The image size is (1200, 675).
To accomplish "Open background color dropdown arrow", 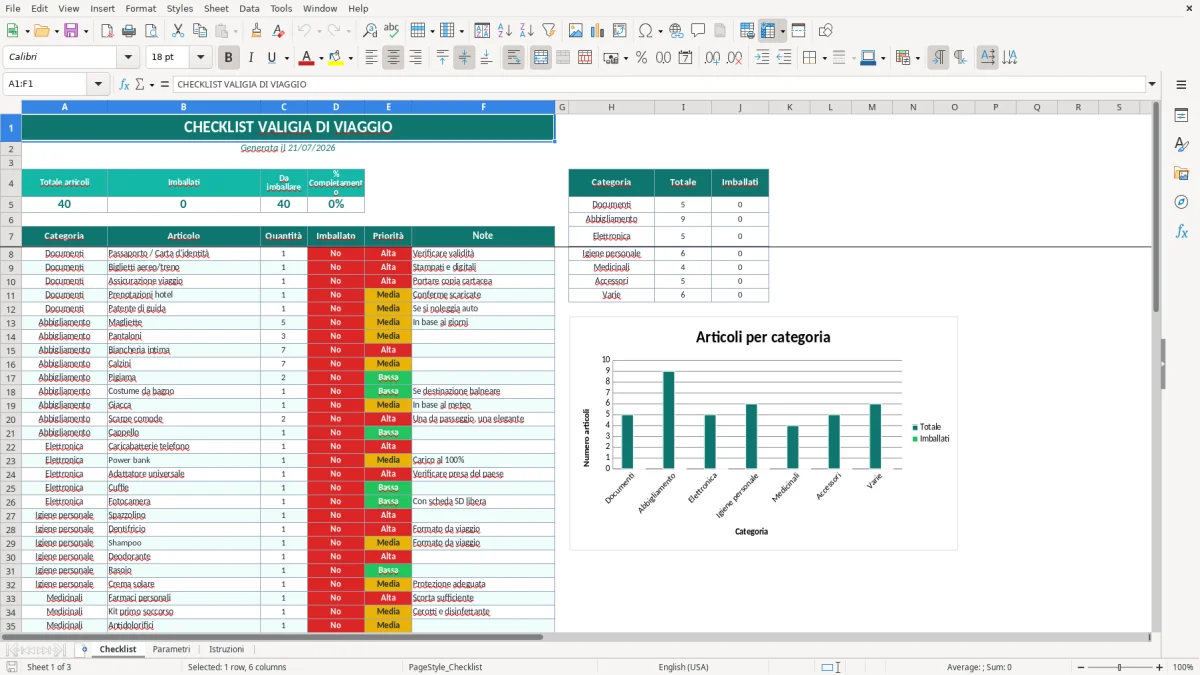I will 351,58.
